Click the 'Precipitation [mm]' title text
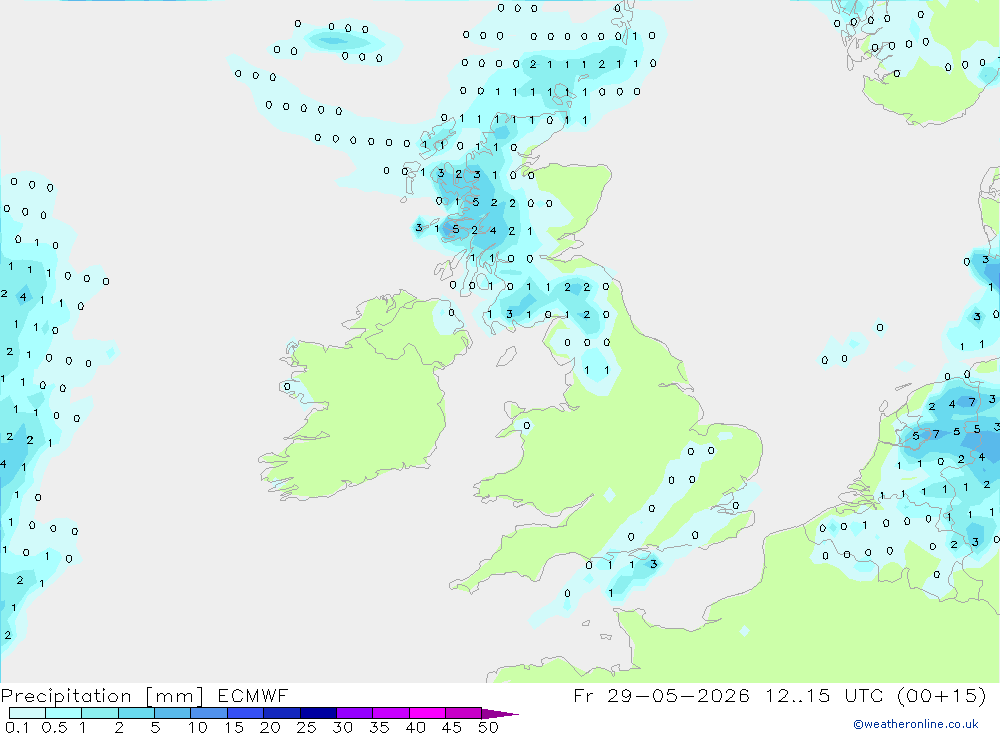The image size is (1000, 733). click(102, 696)
